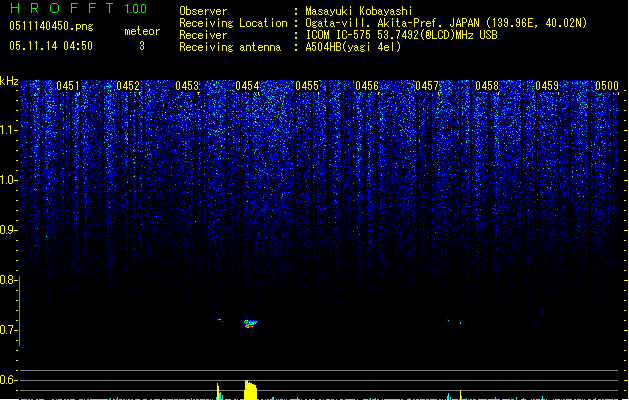Click the 0456 time marker

pos(367,86)
